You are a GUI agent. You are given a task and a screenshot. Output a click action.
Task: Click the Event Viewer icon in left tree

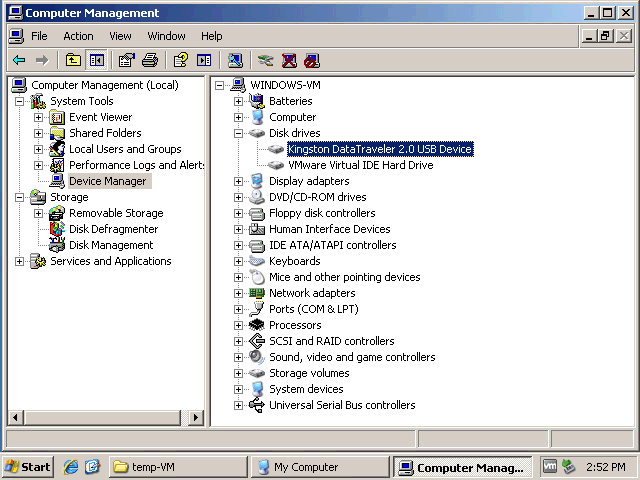[57, 117]
